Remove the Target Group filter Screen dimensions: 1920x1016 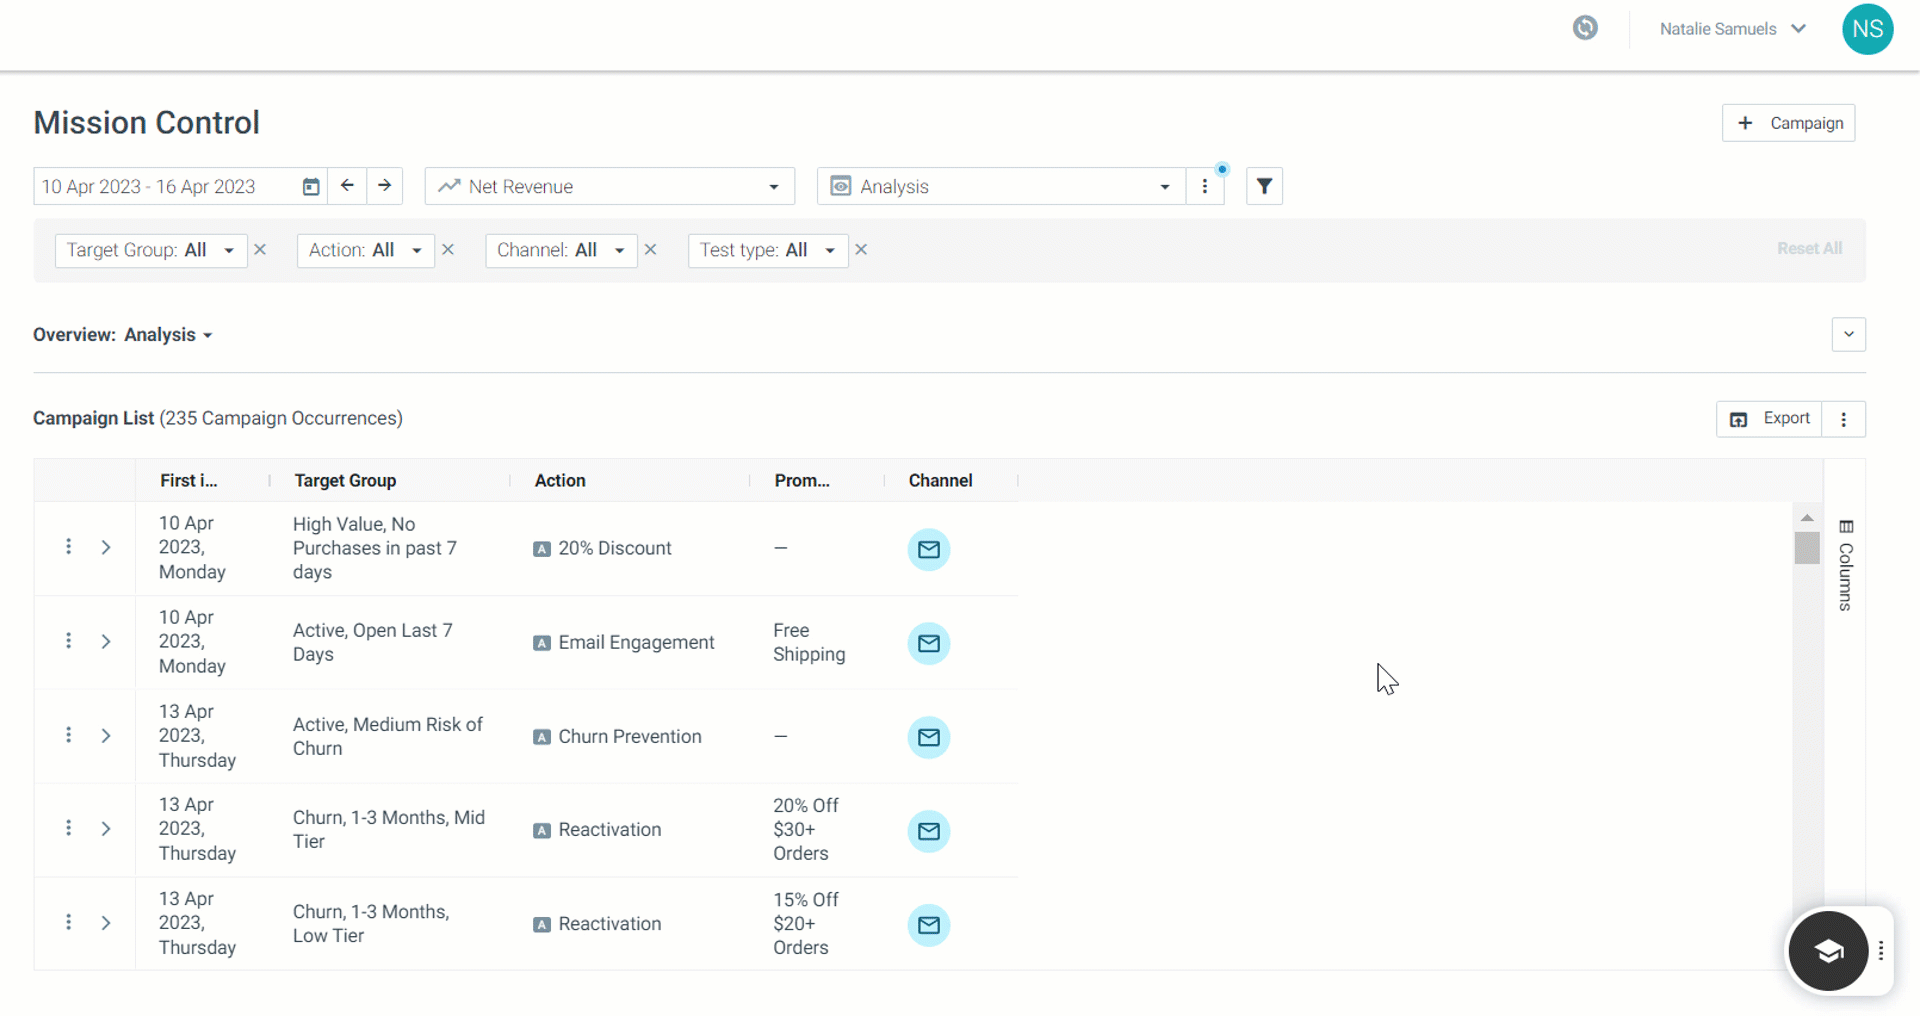260,250
